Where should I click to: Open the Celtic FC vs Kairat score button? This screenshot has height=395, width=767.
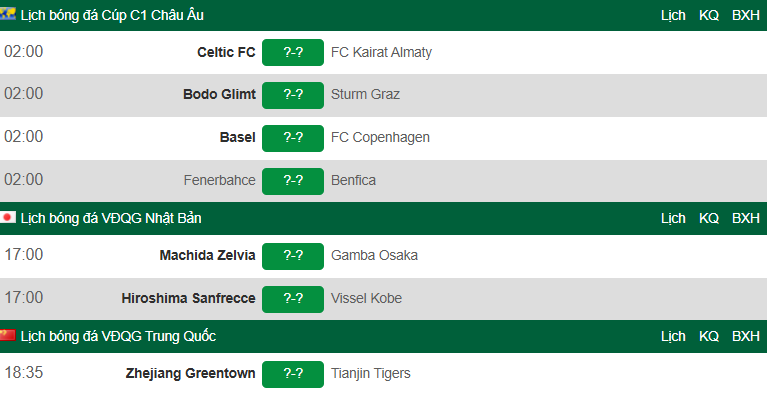(293, 52)
